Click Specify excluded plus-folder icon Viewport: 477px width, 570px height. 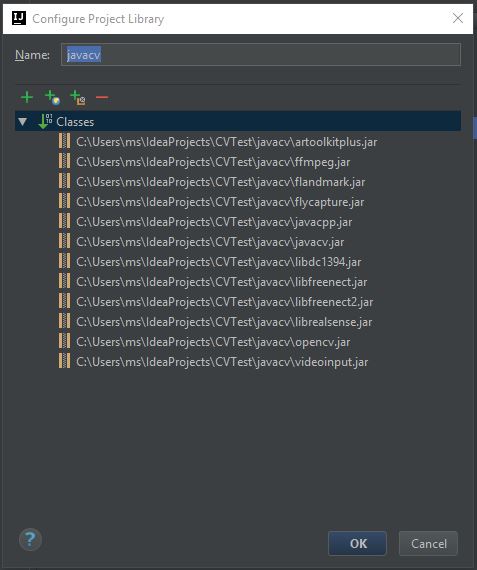click(x=78, y=97)
